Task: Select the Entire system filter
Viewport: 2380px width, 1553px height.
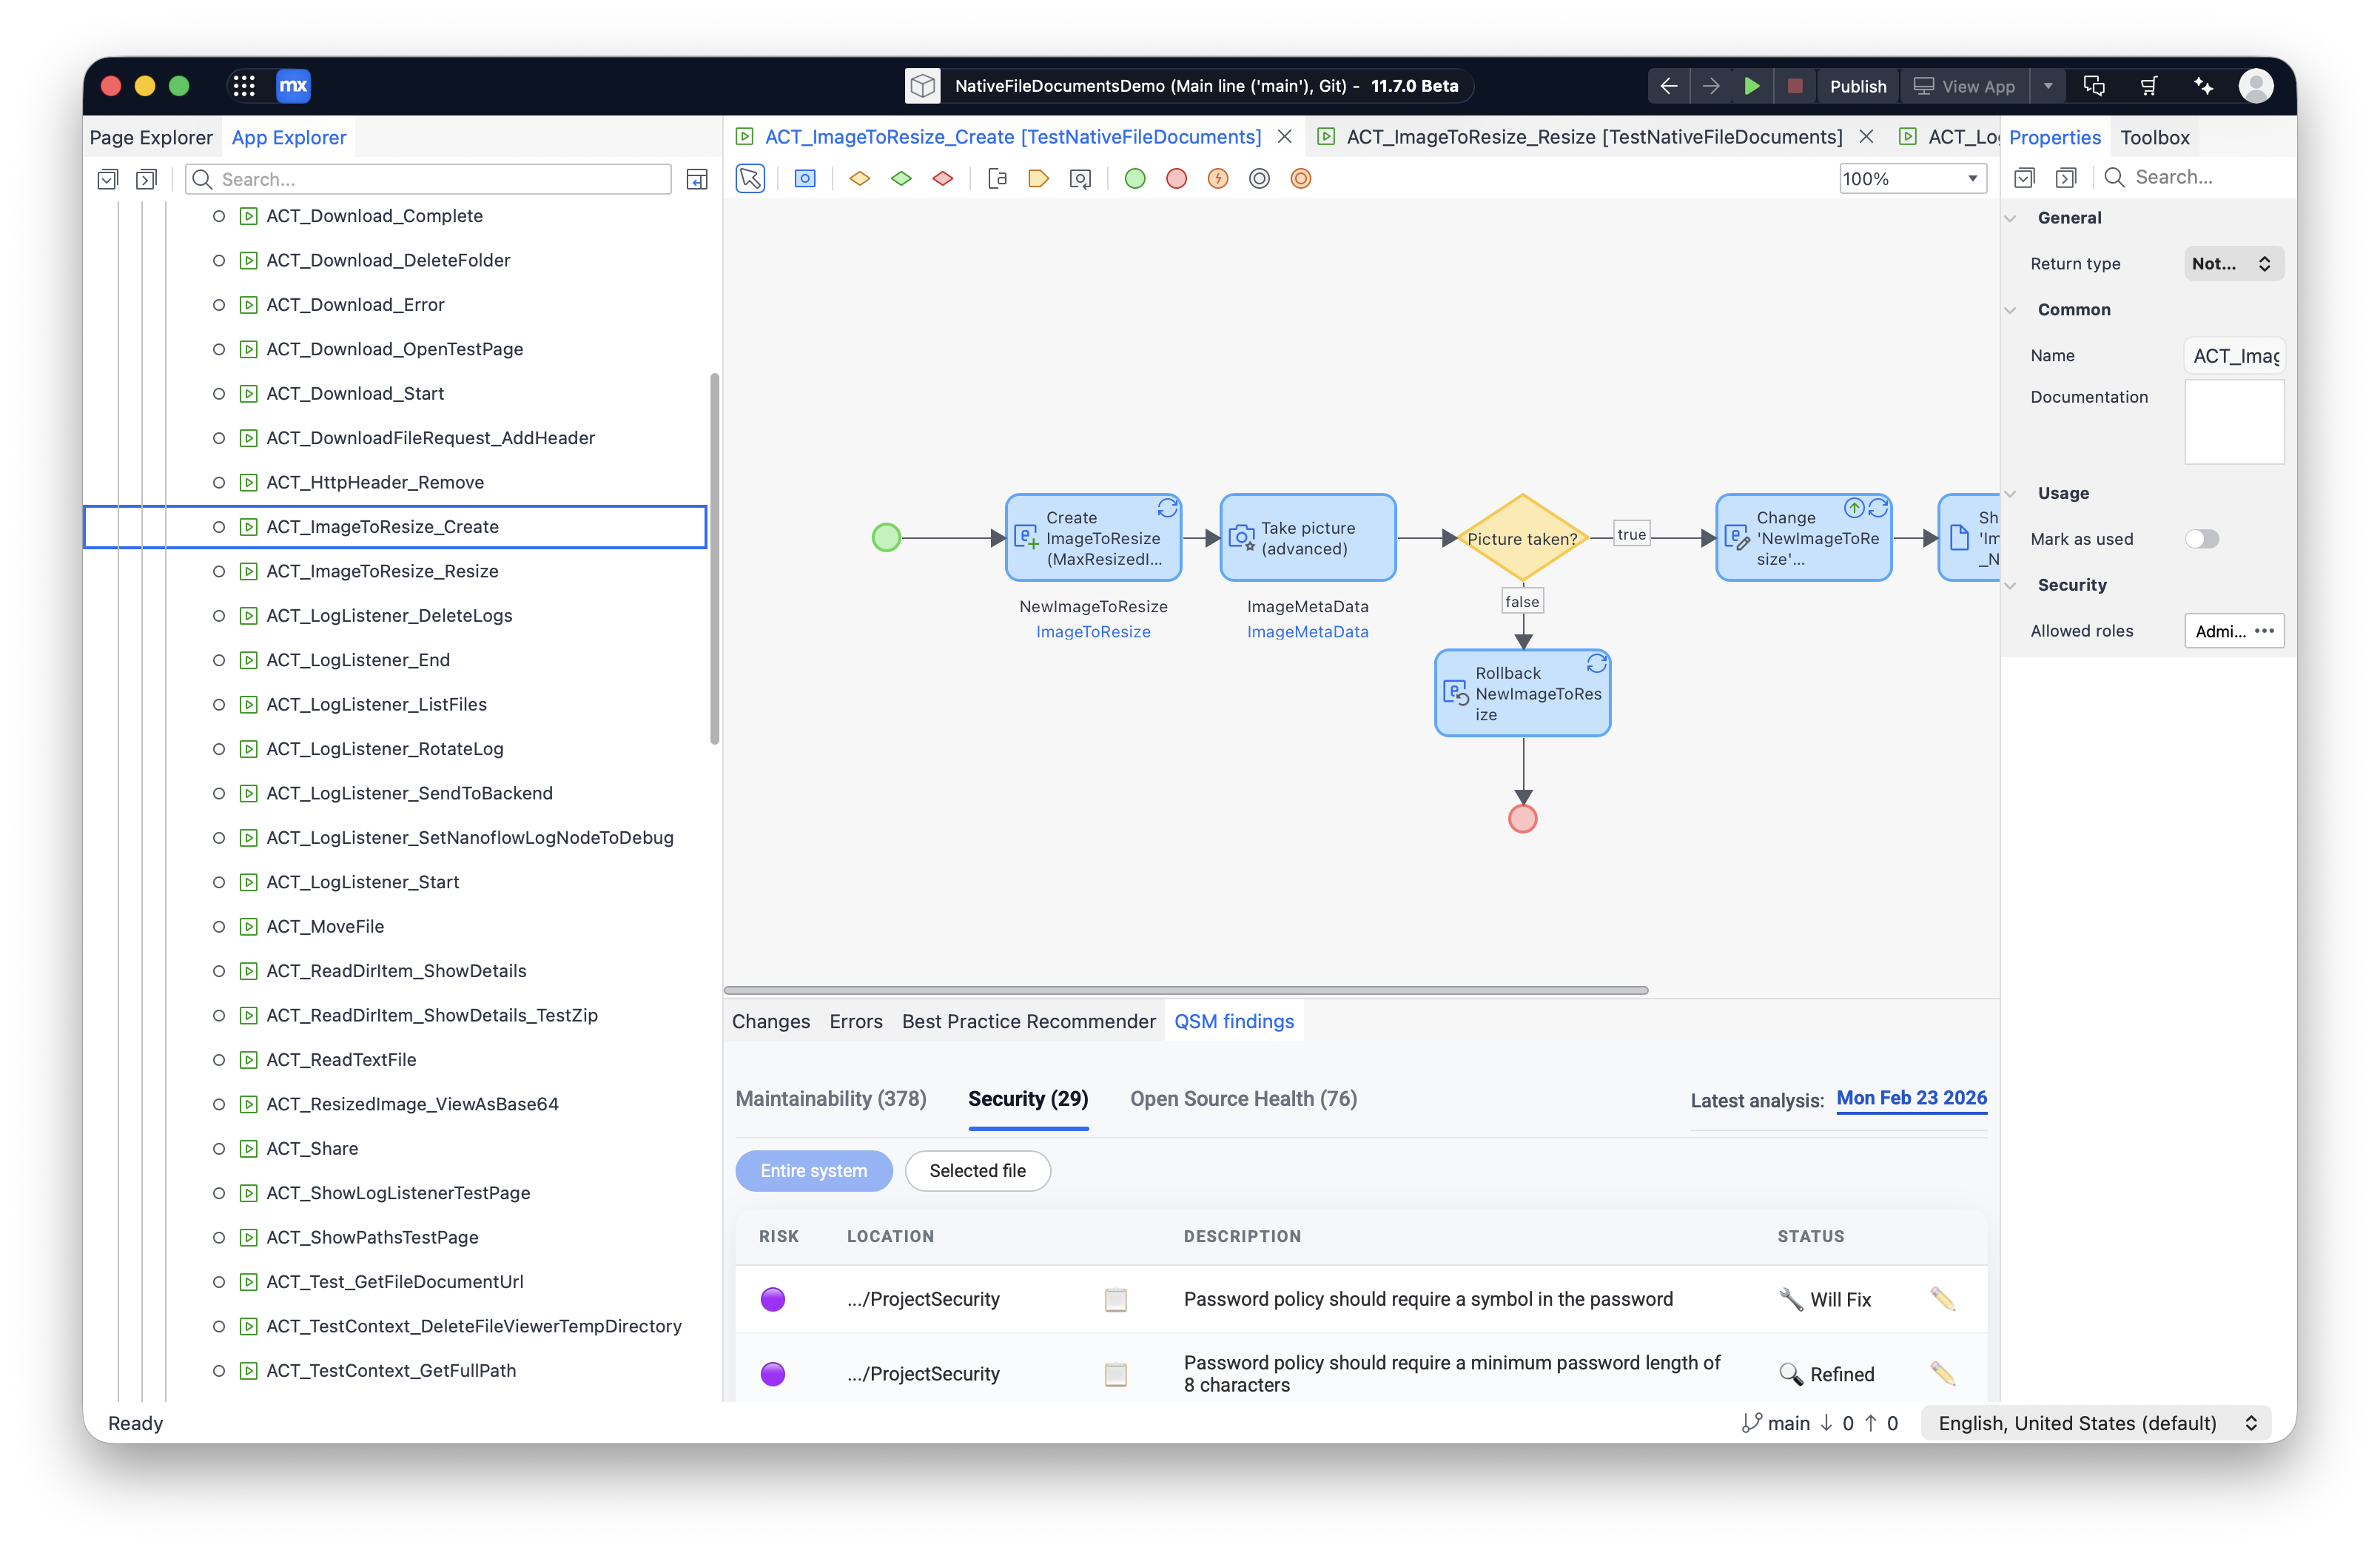Action: (813, 1171)
